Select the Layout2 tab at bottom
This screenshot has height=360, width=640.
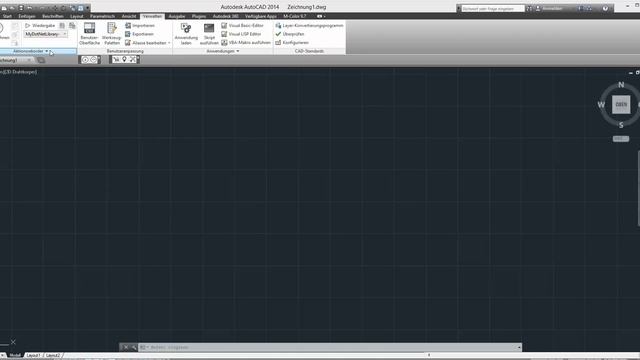click(53, 356)
